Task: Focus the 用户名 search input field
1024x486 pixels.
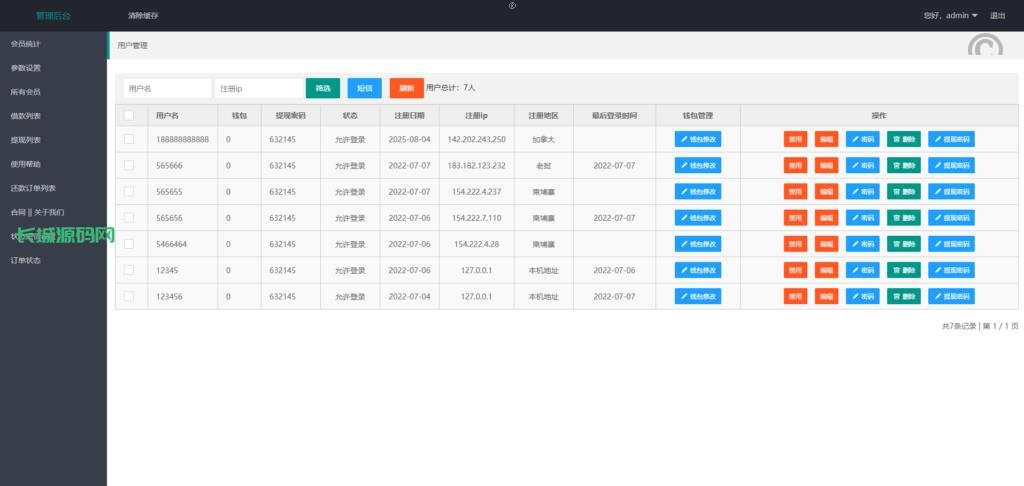Action: point(167,88)
